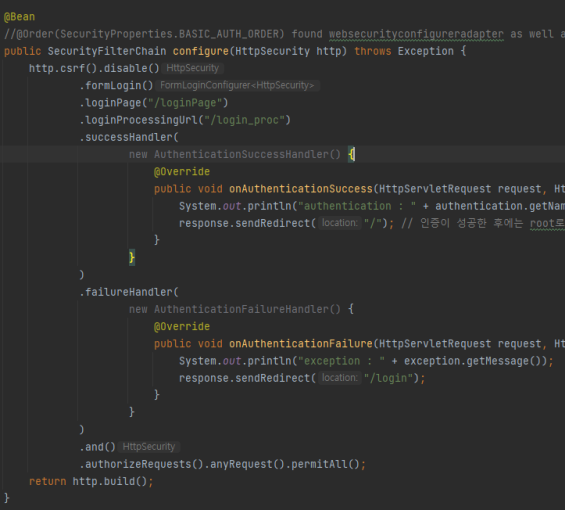565x510 pixels.
Task: Click the @Bean annotation
Action: point(19,17)
